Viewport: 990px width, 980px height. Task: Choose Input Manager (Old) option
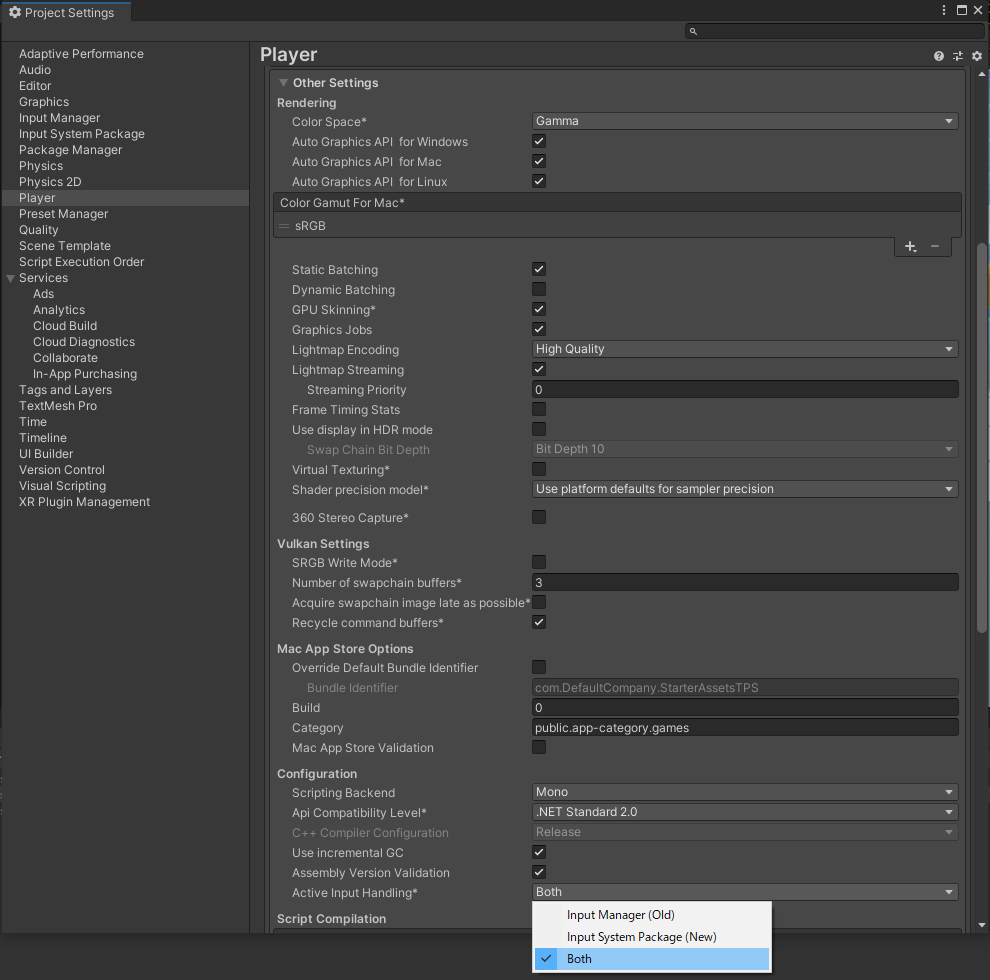[x=620, y=915]
